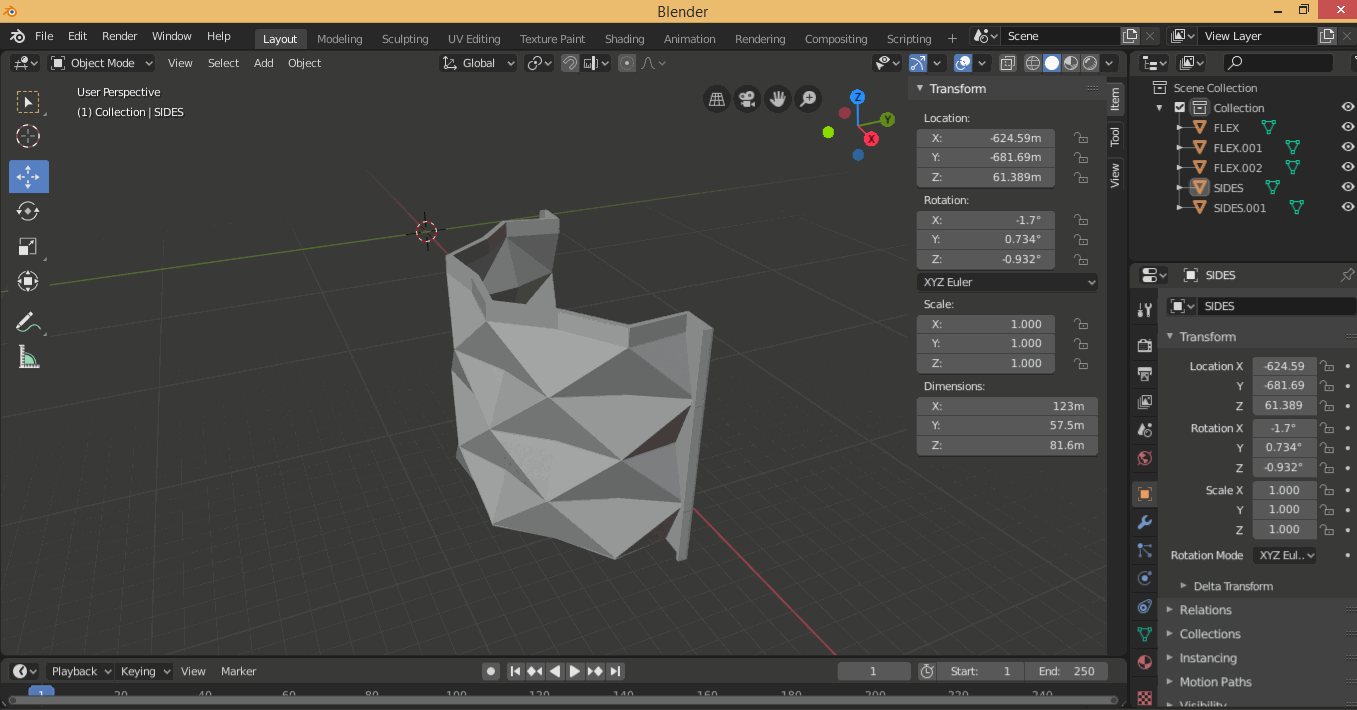Select the Move tool in toolbar

point(28,177)
